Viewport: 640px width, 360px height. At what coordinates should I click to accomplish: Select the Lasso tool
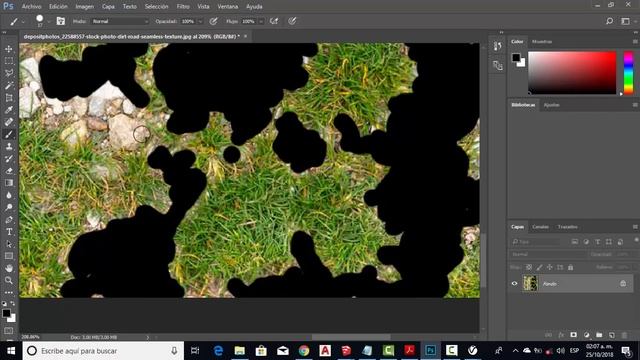pyautogui.click(x=9, y=73)
